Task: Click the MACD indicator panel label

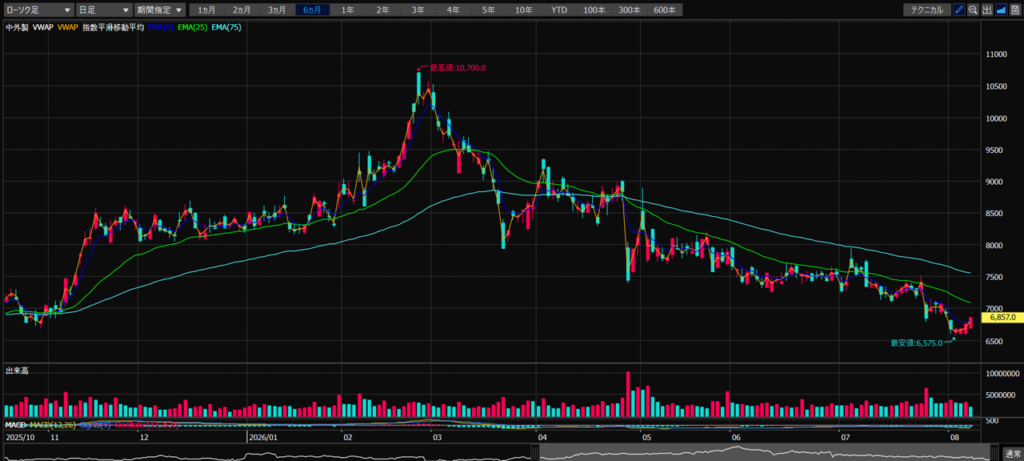Action: pyautogui.click(x=17, y=425)
